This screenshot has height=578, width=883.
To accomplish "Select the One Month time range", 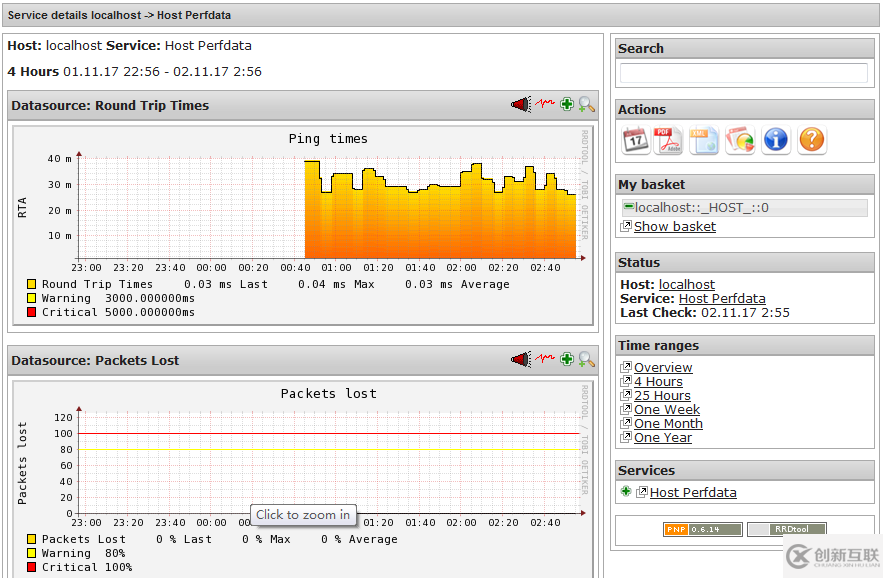I will [668, 424].
